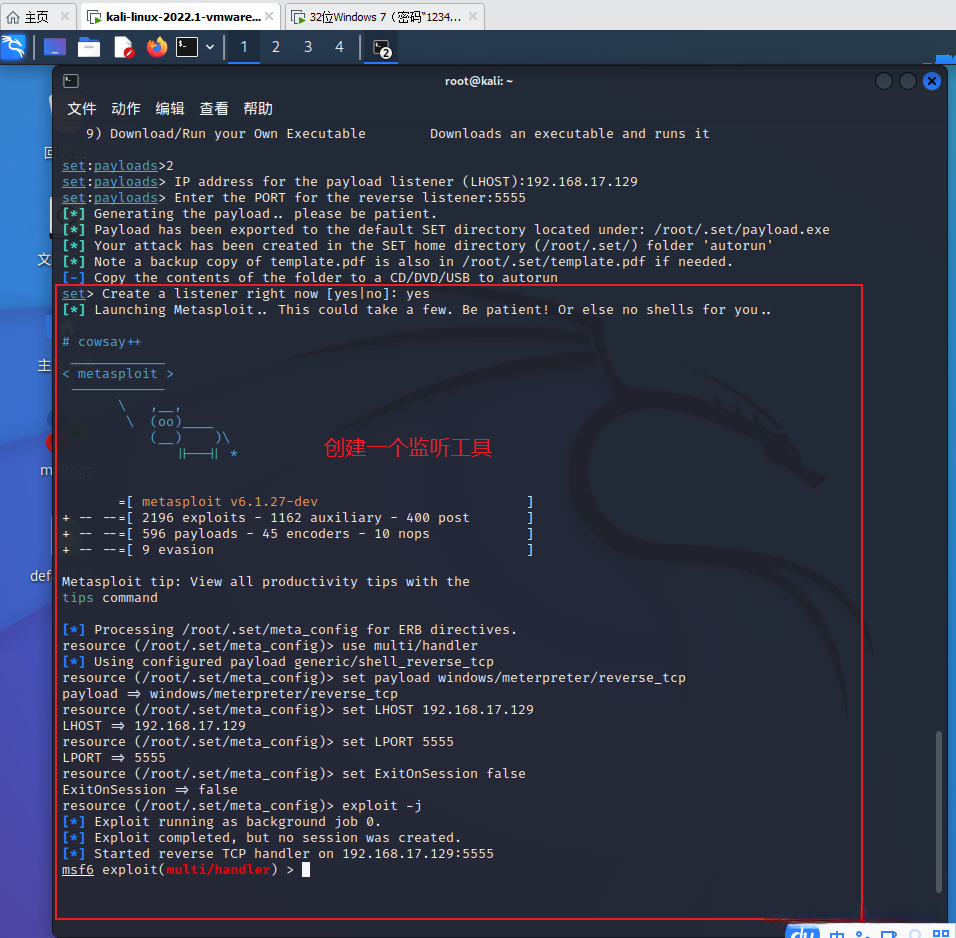
Task: Click the terminal vertical scrollbar thumb
Action: tap(939, 811)
